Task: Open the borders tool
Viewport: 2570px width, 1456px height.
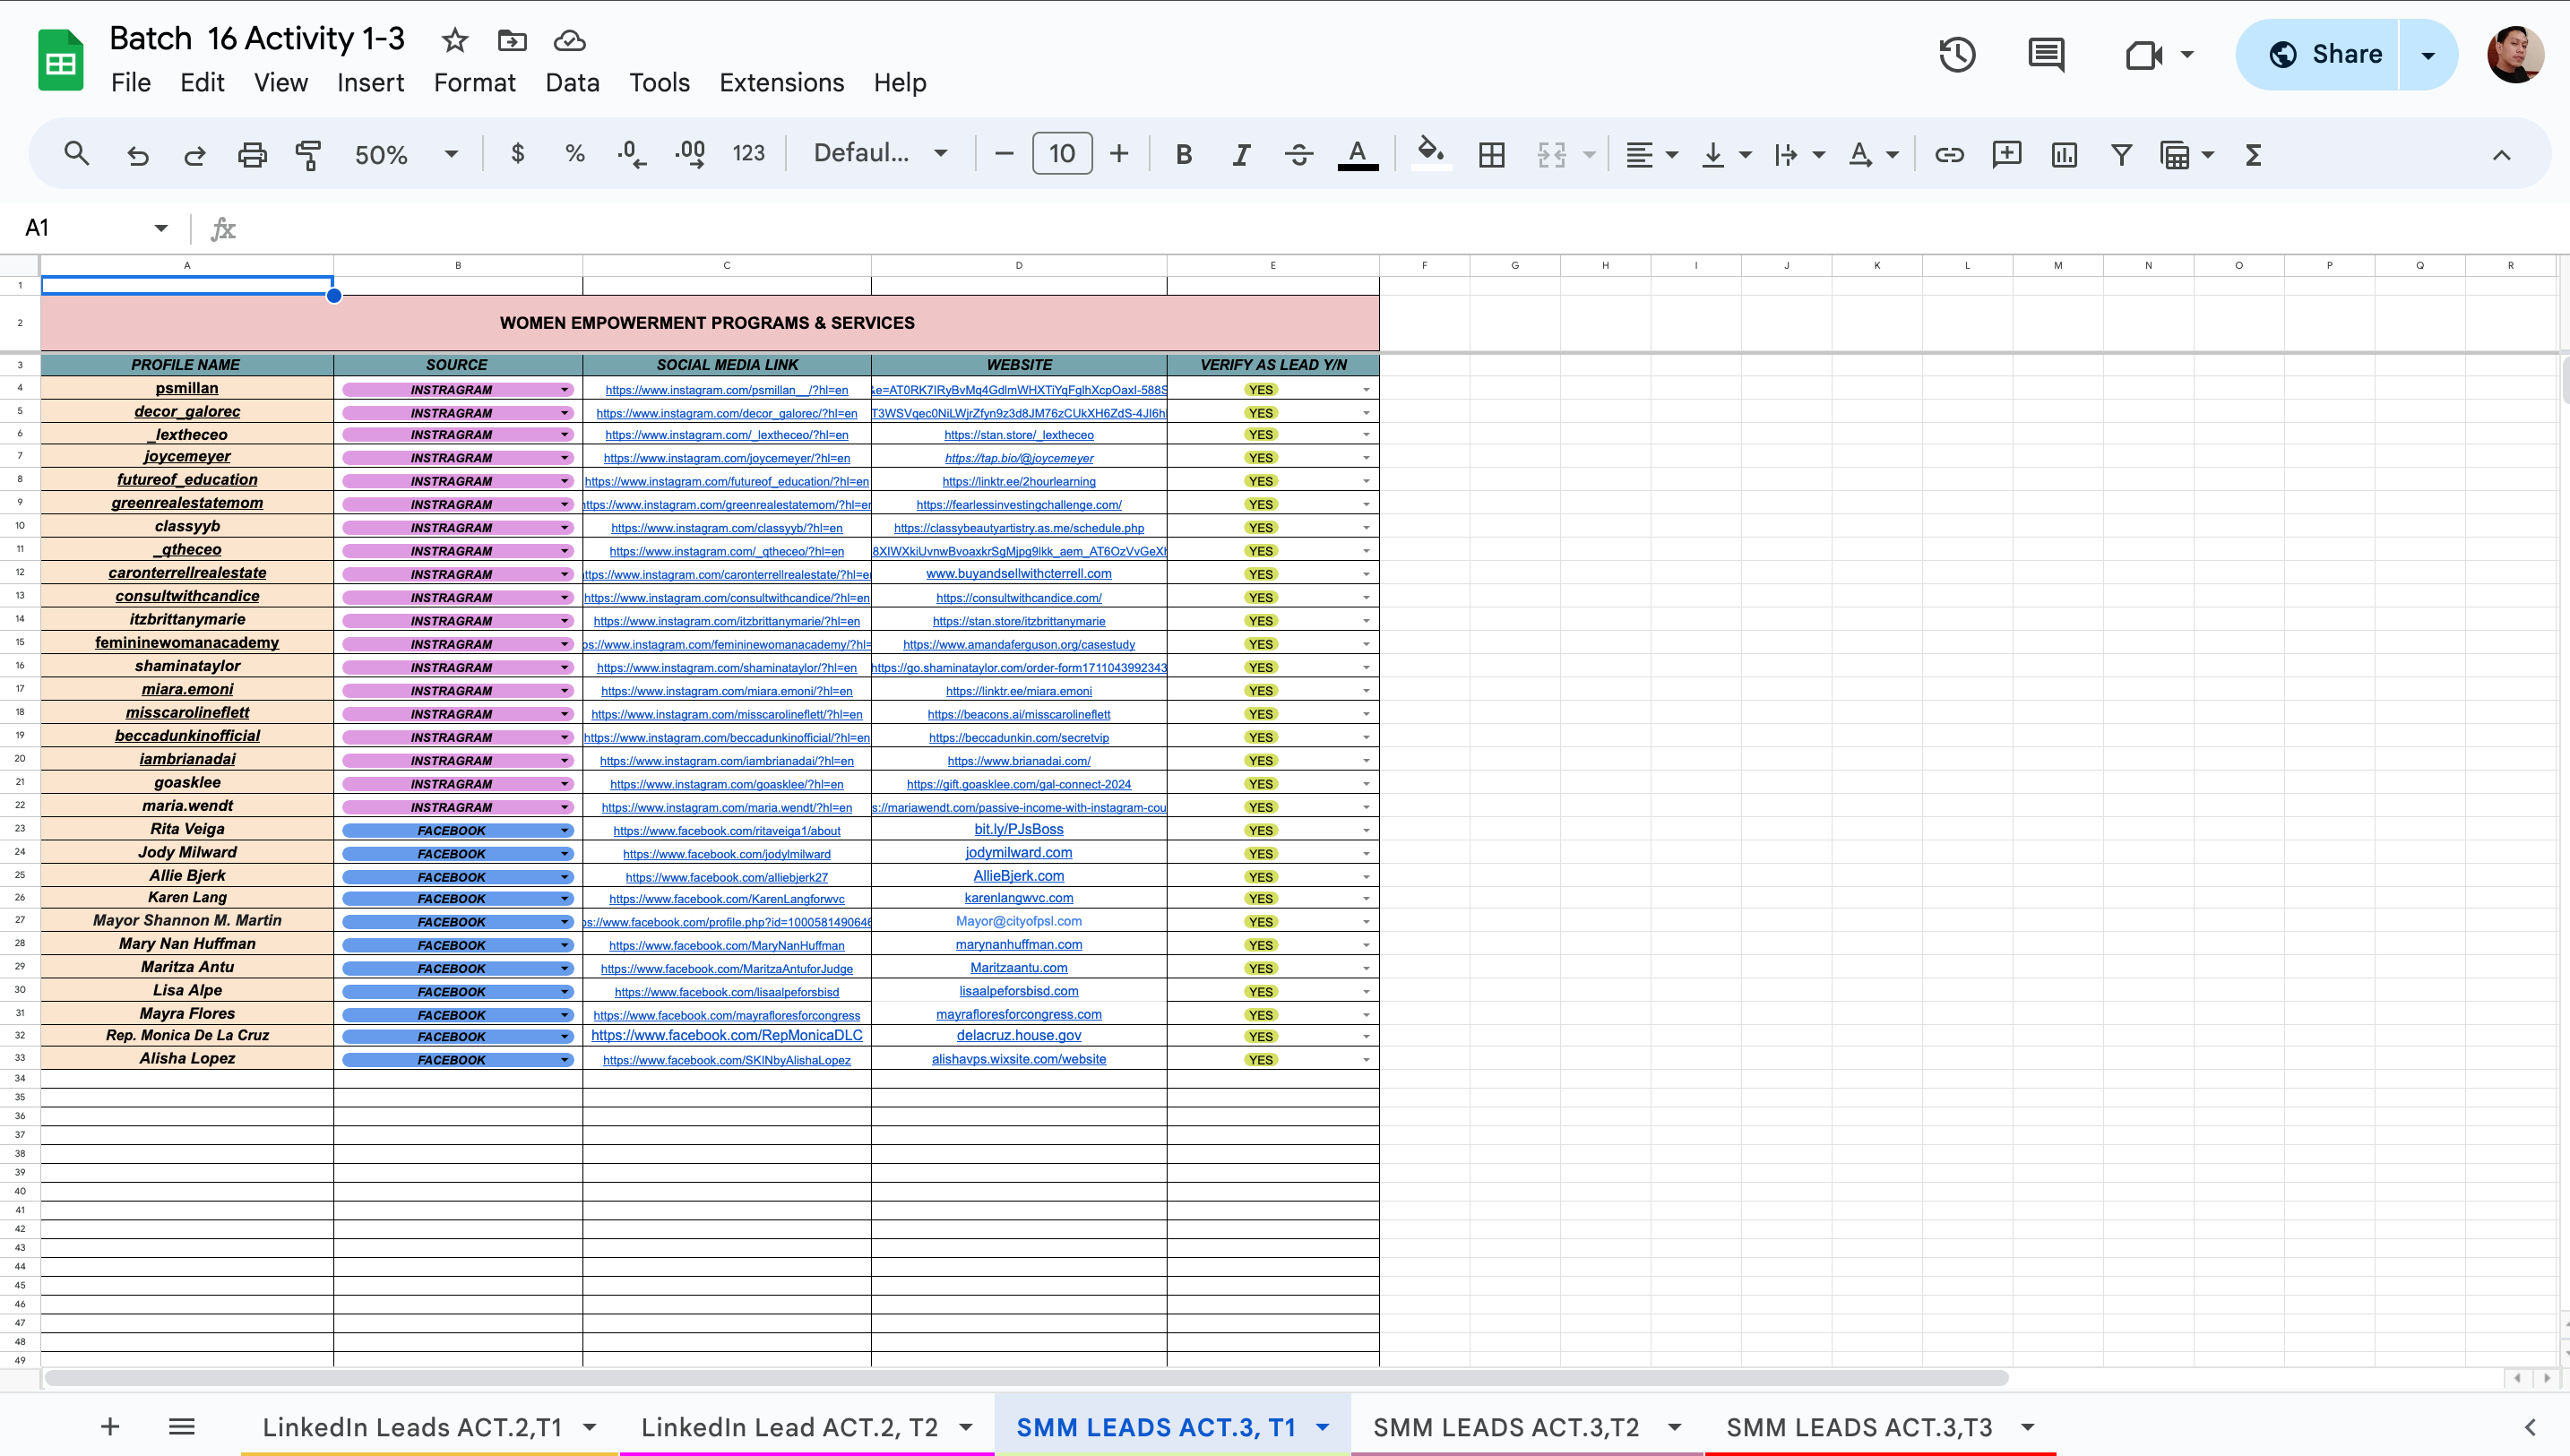Action: [x=1491, y=154]
